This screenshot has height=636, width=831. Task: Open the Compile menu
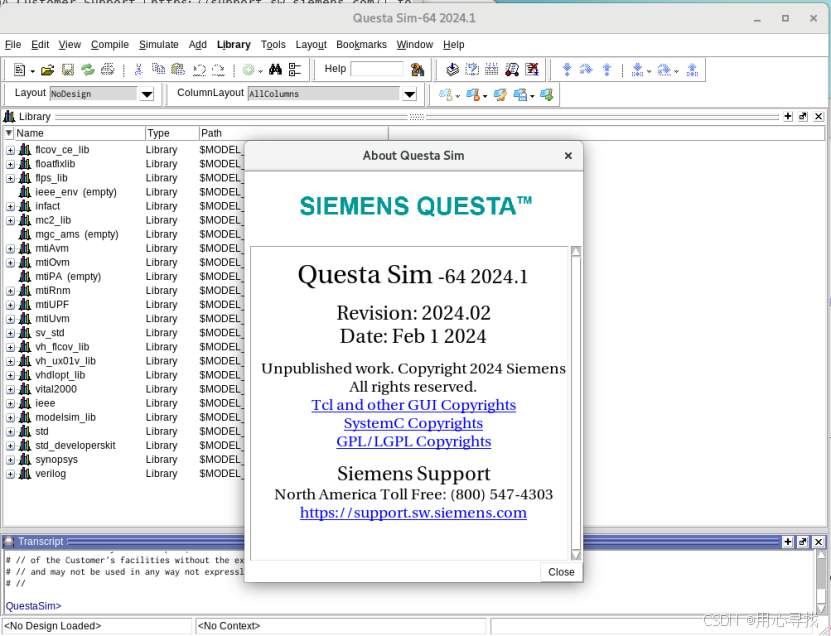(x=110, y=45)
